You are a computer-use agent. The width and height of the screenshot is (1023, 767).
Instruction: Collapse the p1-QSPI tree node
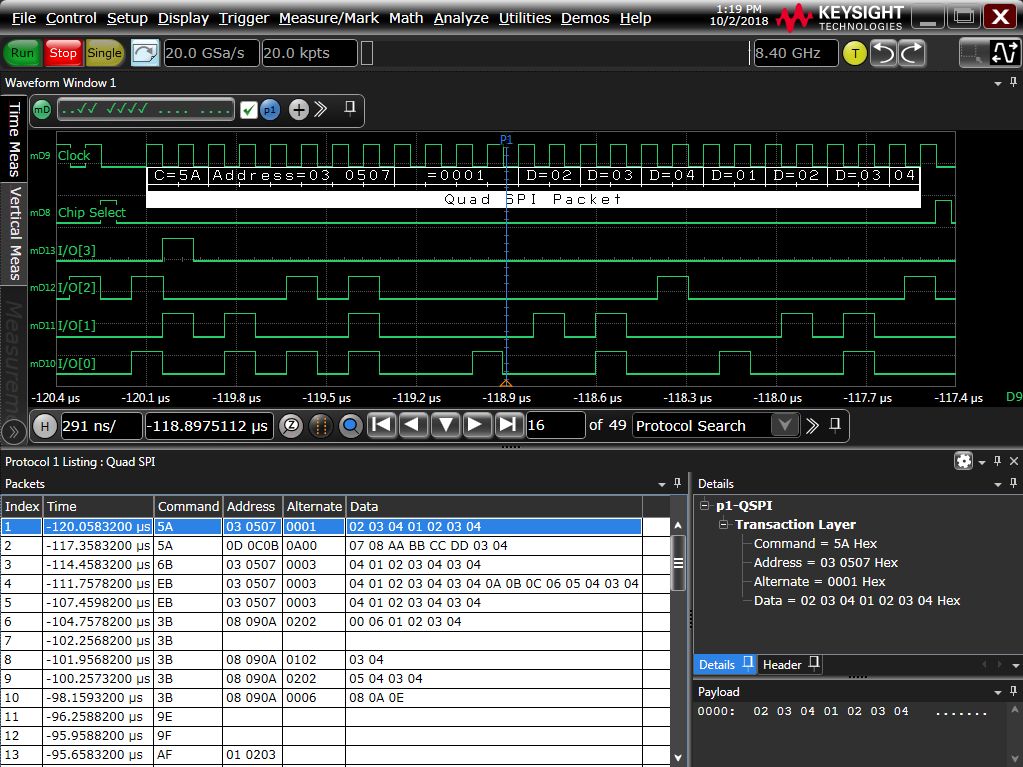click(x=705, y=506)
